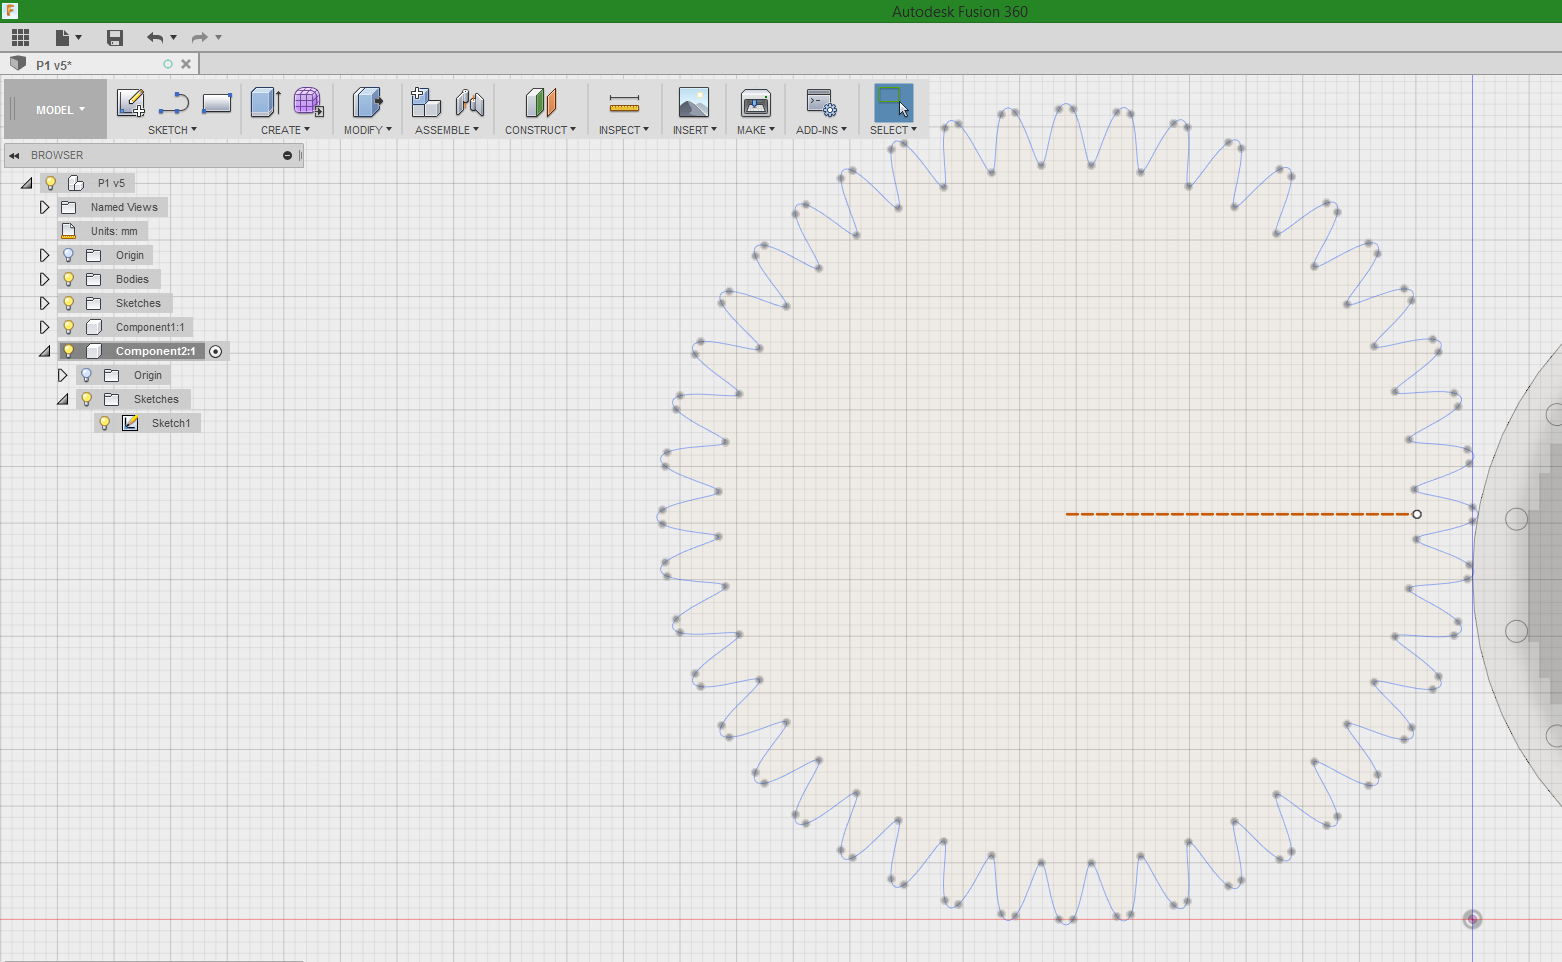Open the MODEL workspace dropdown

point(59,110)
